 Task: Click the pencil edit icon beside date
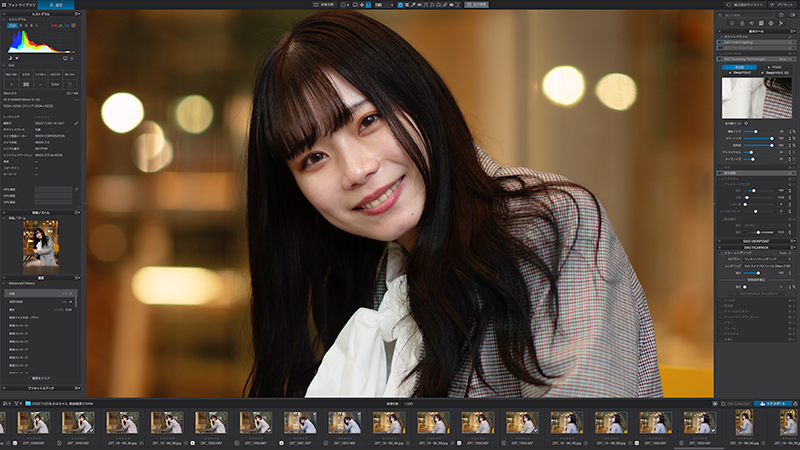[76, 123]
